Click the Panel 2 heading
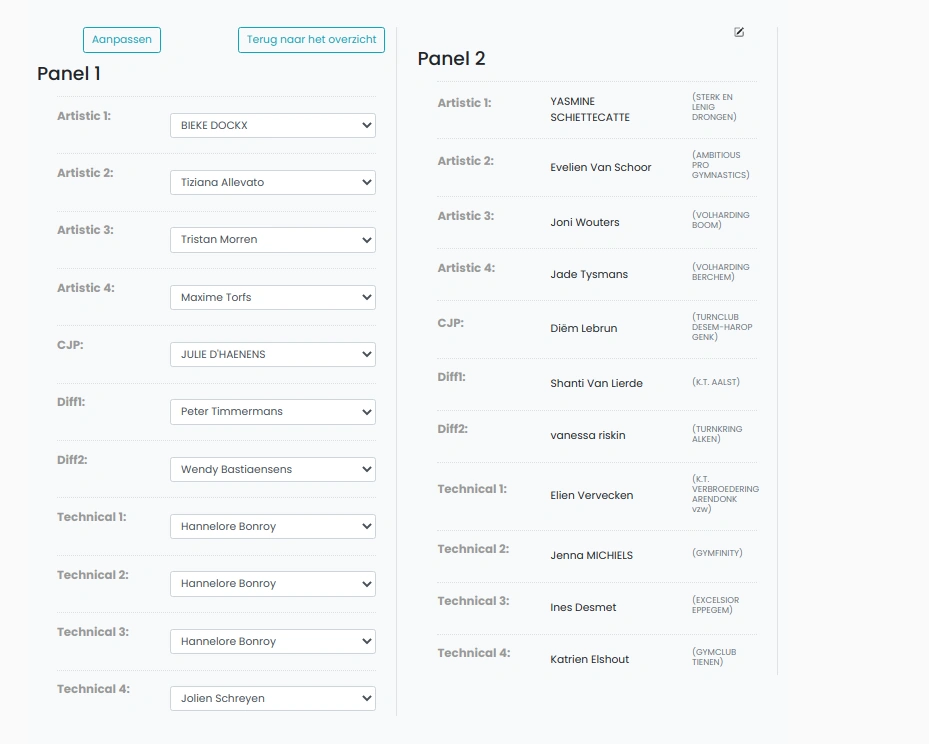This screenshot has height=744, width=929. point(451,59)
